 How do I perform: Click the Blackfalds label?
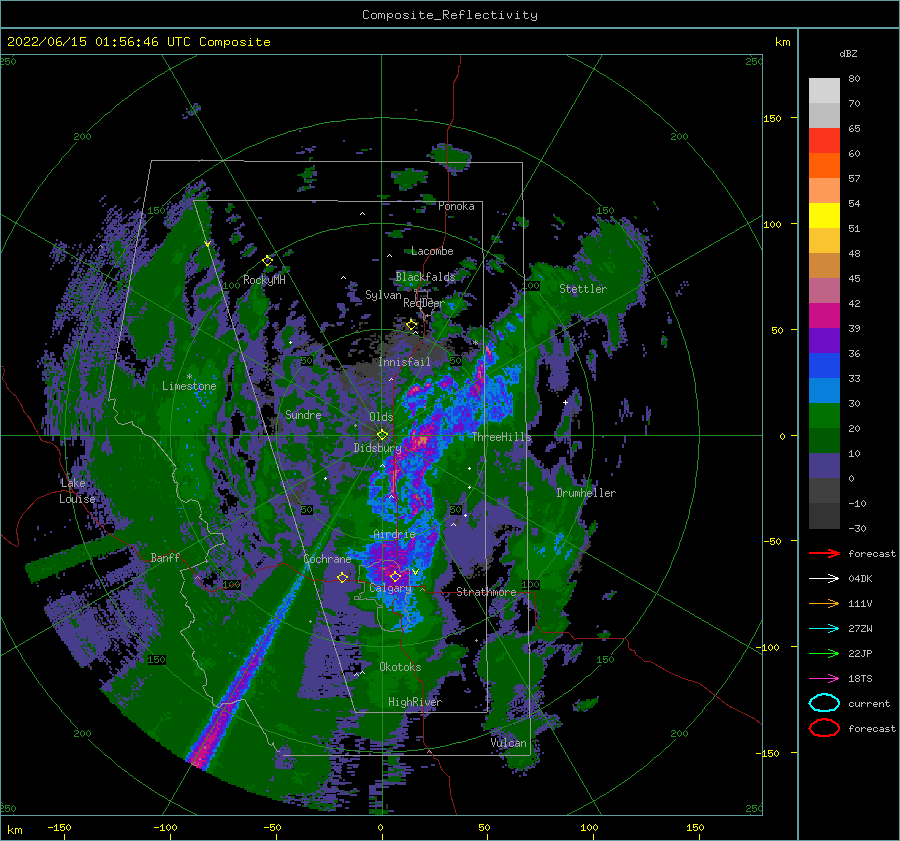coord(425,277)
